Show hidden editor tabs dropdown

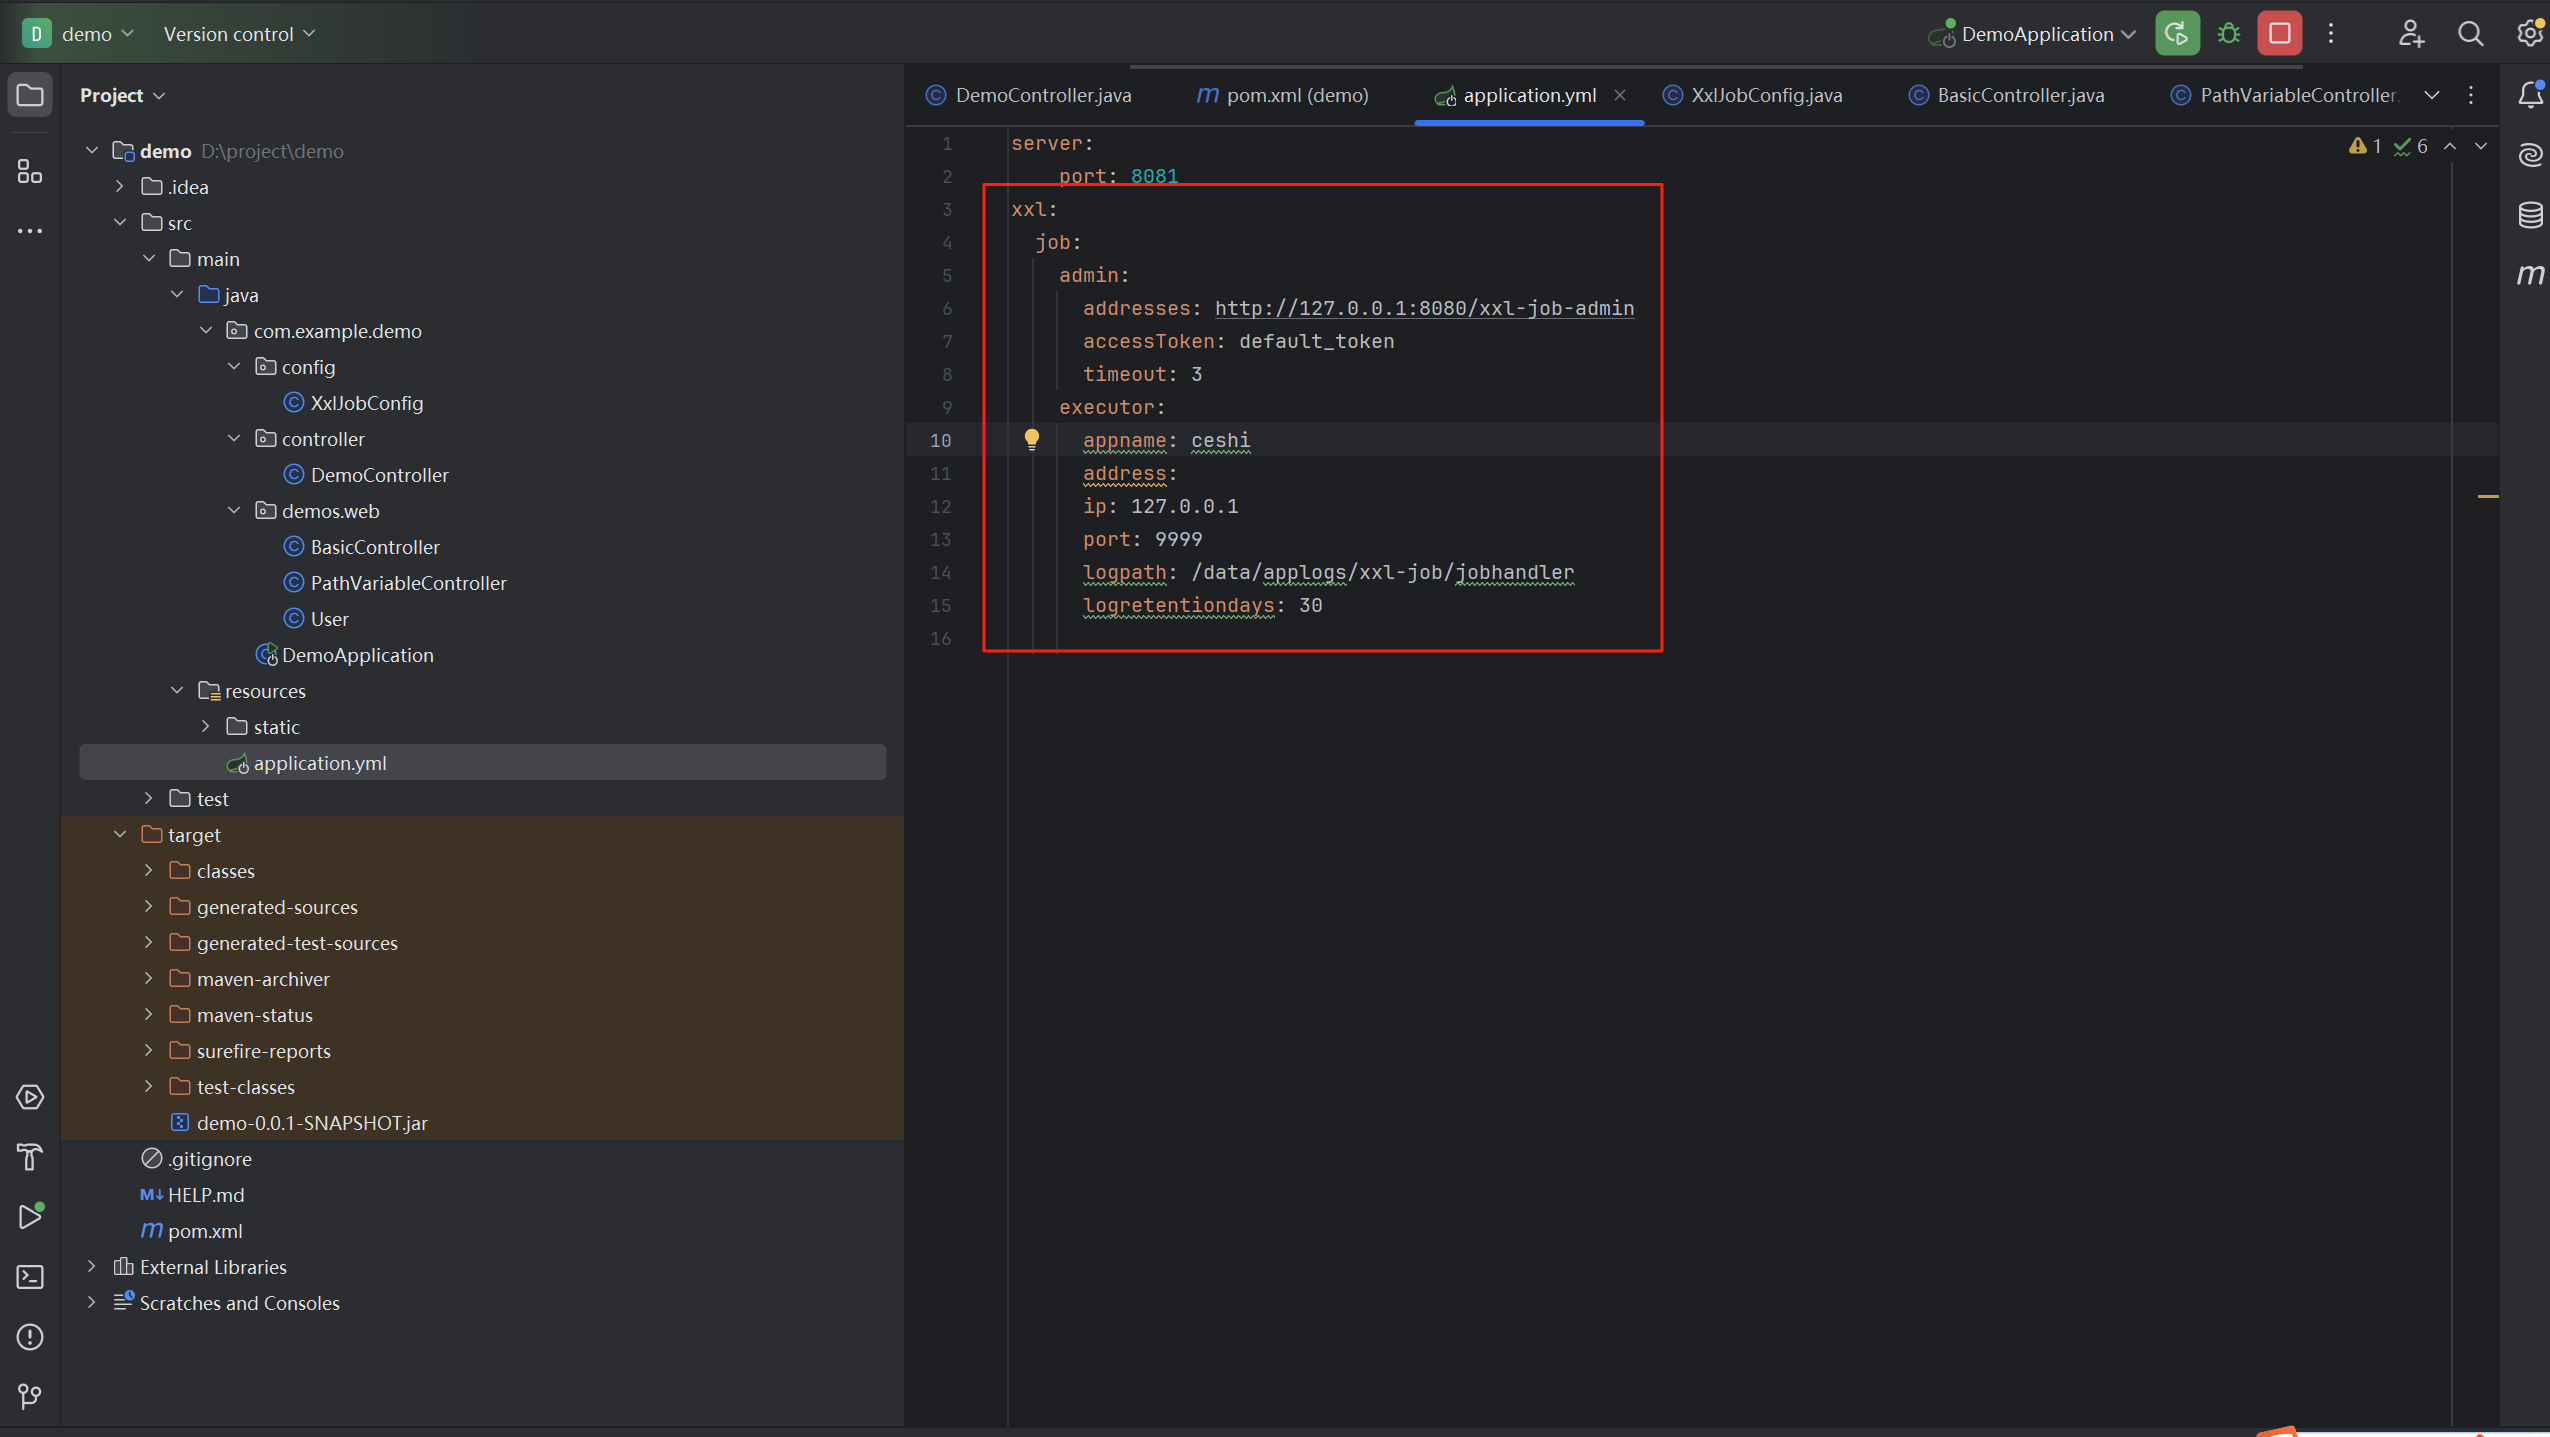(2432, 95)
